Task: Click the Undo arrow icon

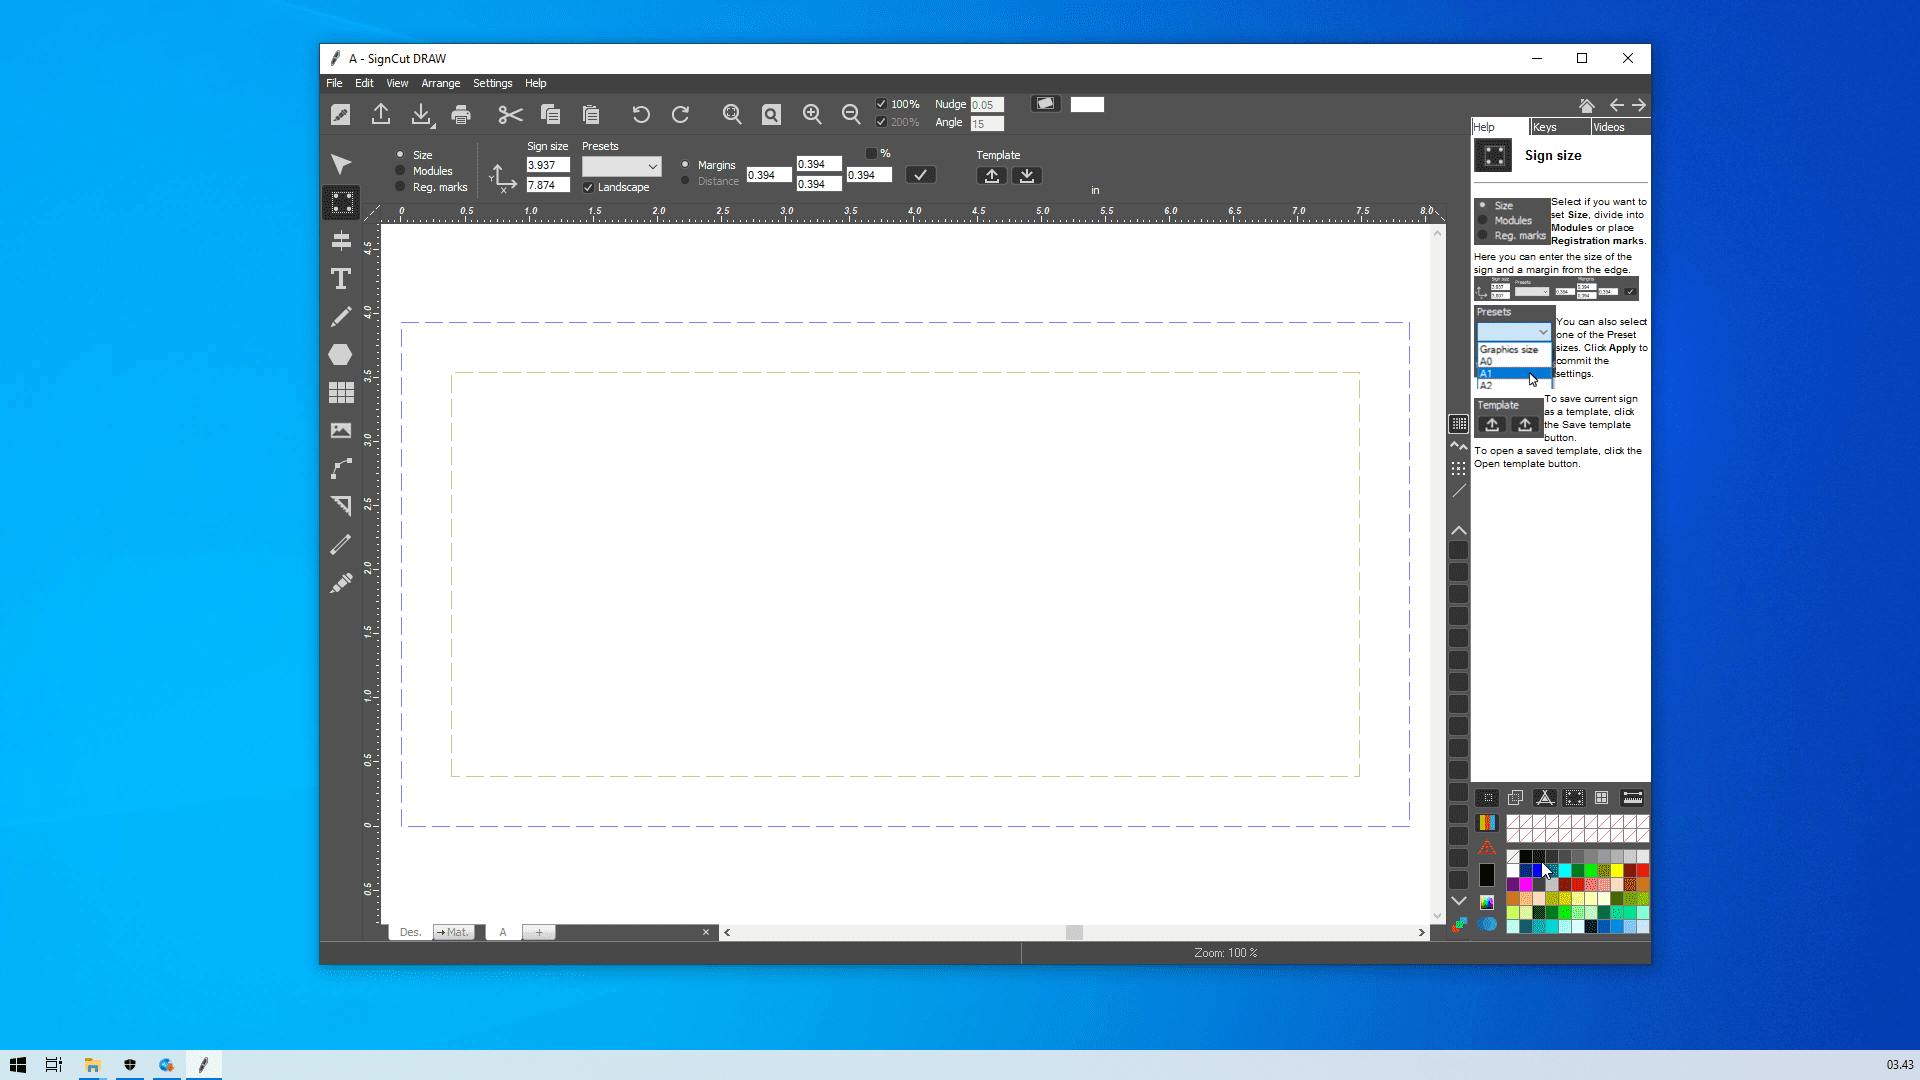Action: 641,115
